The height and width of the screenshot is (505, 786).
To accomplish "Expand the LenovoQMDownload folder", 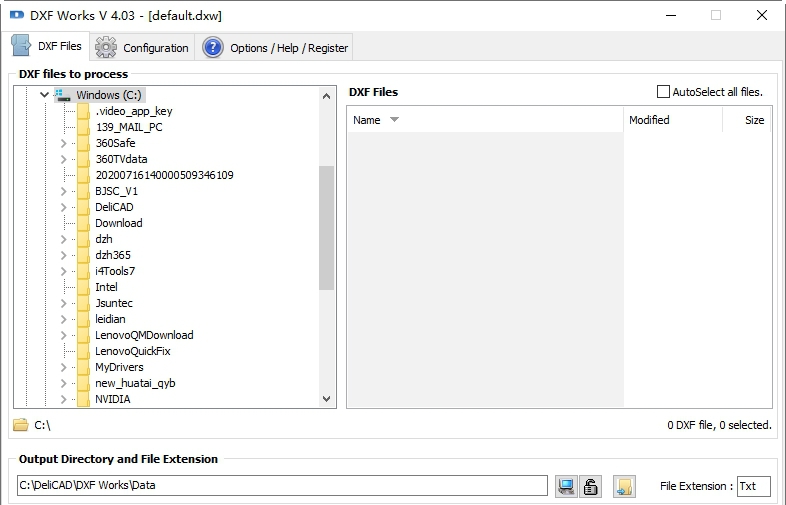I will click(63, 335).
